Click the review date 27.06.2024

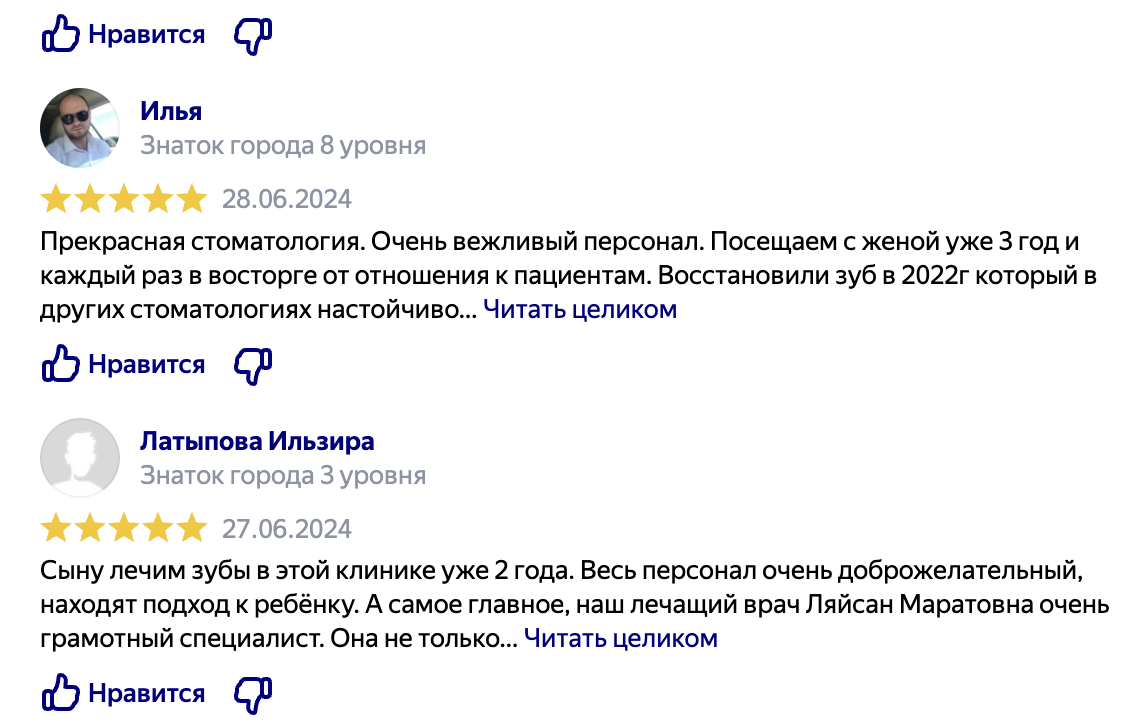point(287,528)
